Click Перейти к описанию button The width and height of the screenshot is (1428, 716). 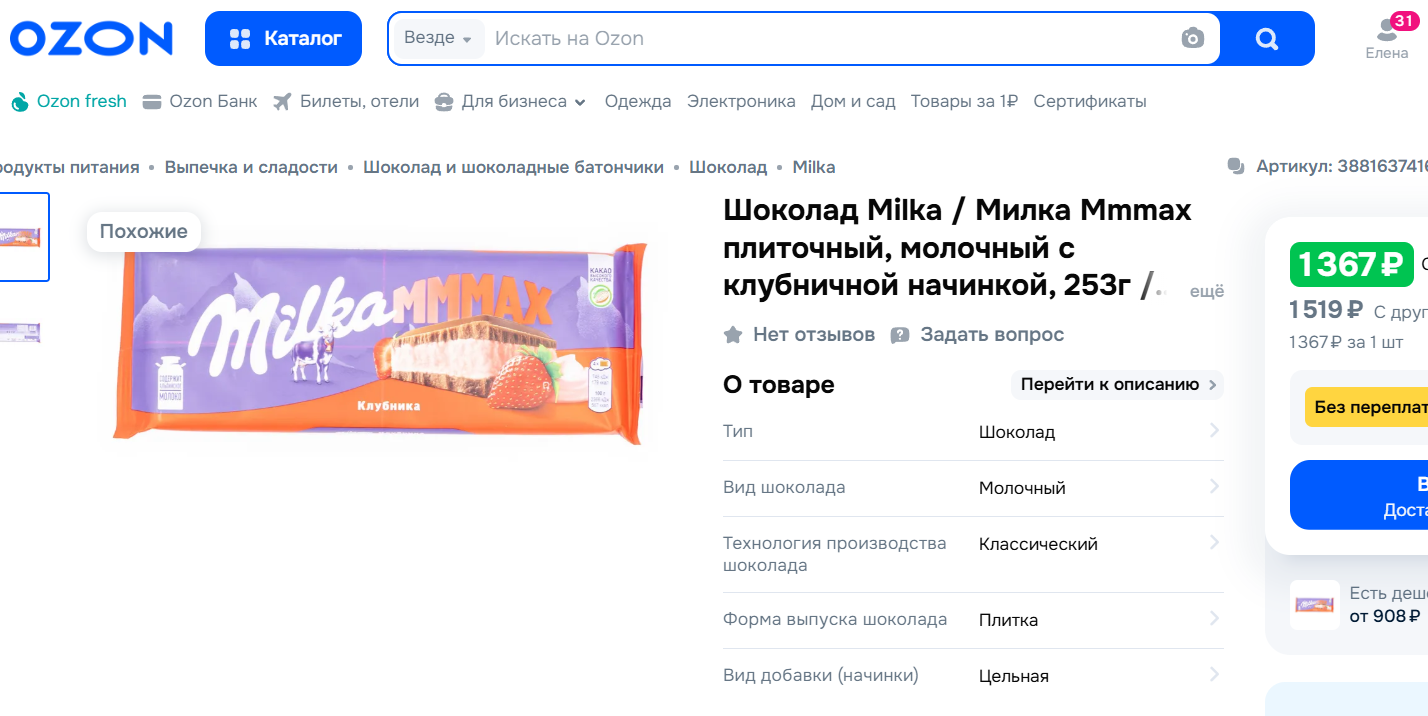coord(1117,385)
